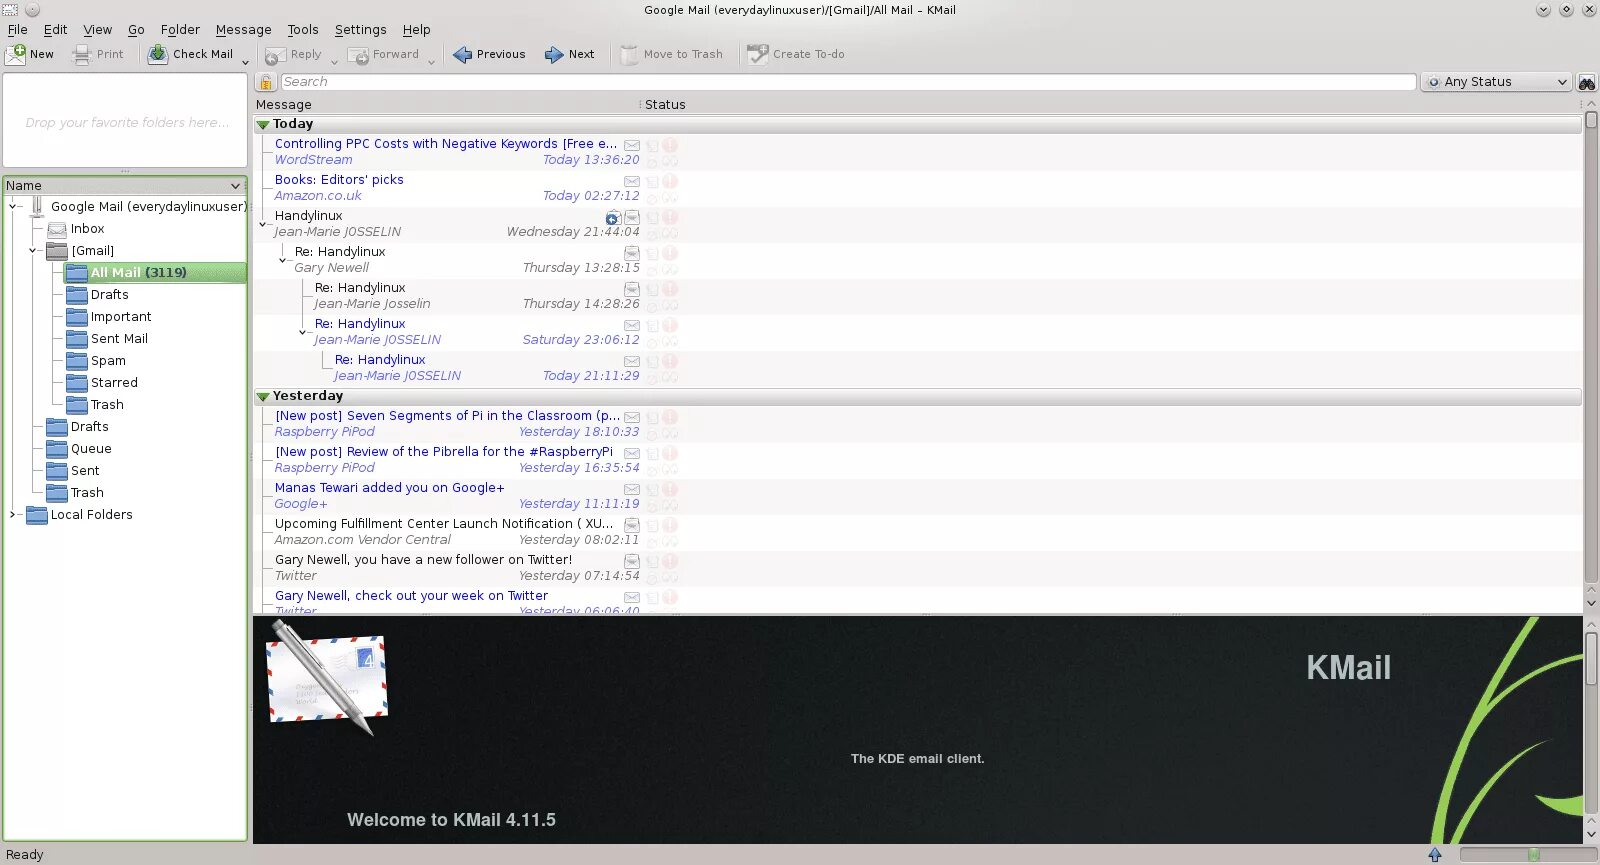1600x865 pixels.
Task: Open the binoculars full search button
Action: (x=1586, y=82)
